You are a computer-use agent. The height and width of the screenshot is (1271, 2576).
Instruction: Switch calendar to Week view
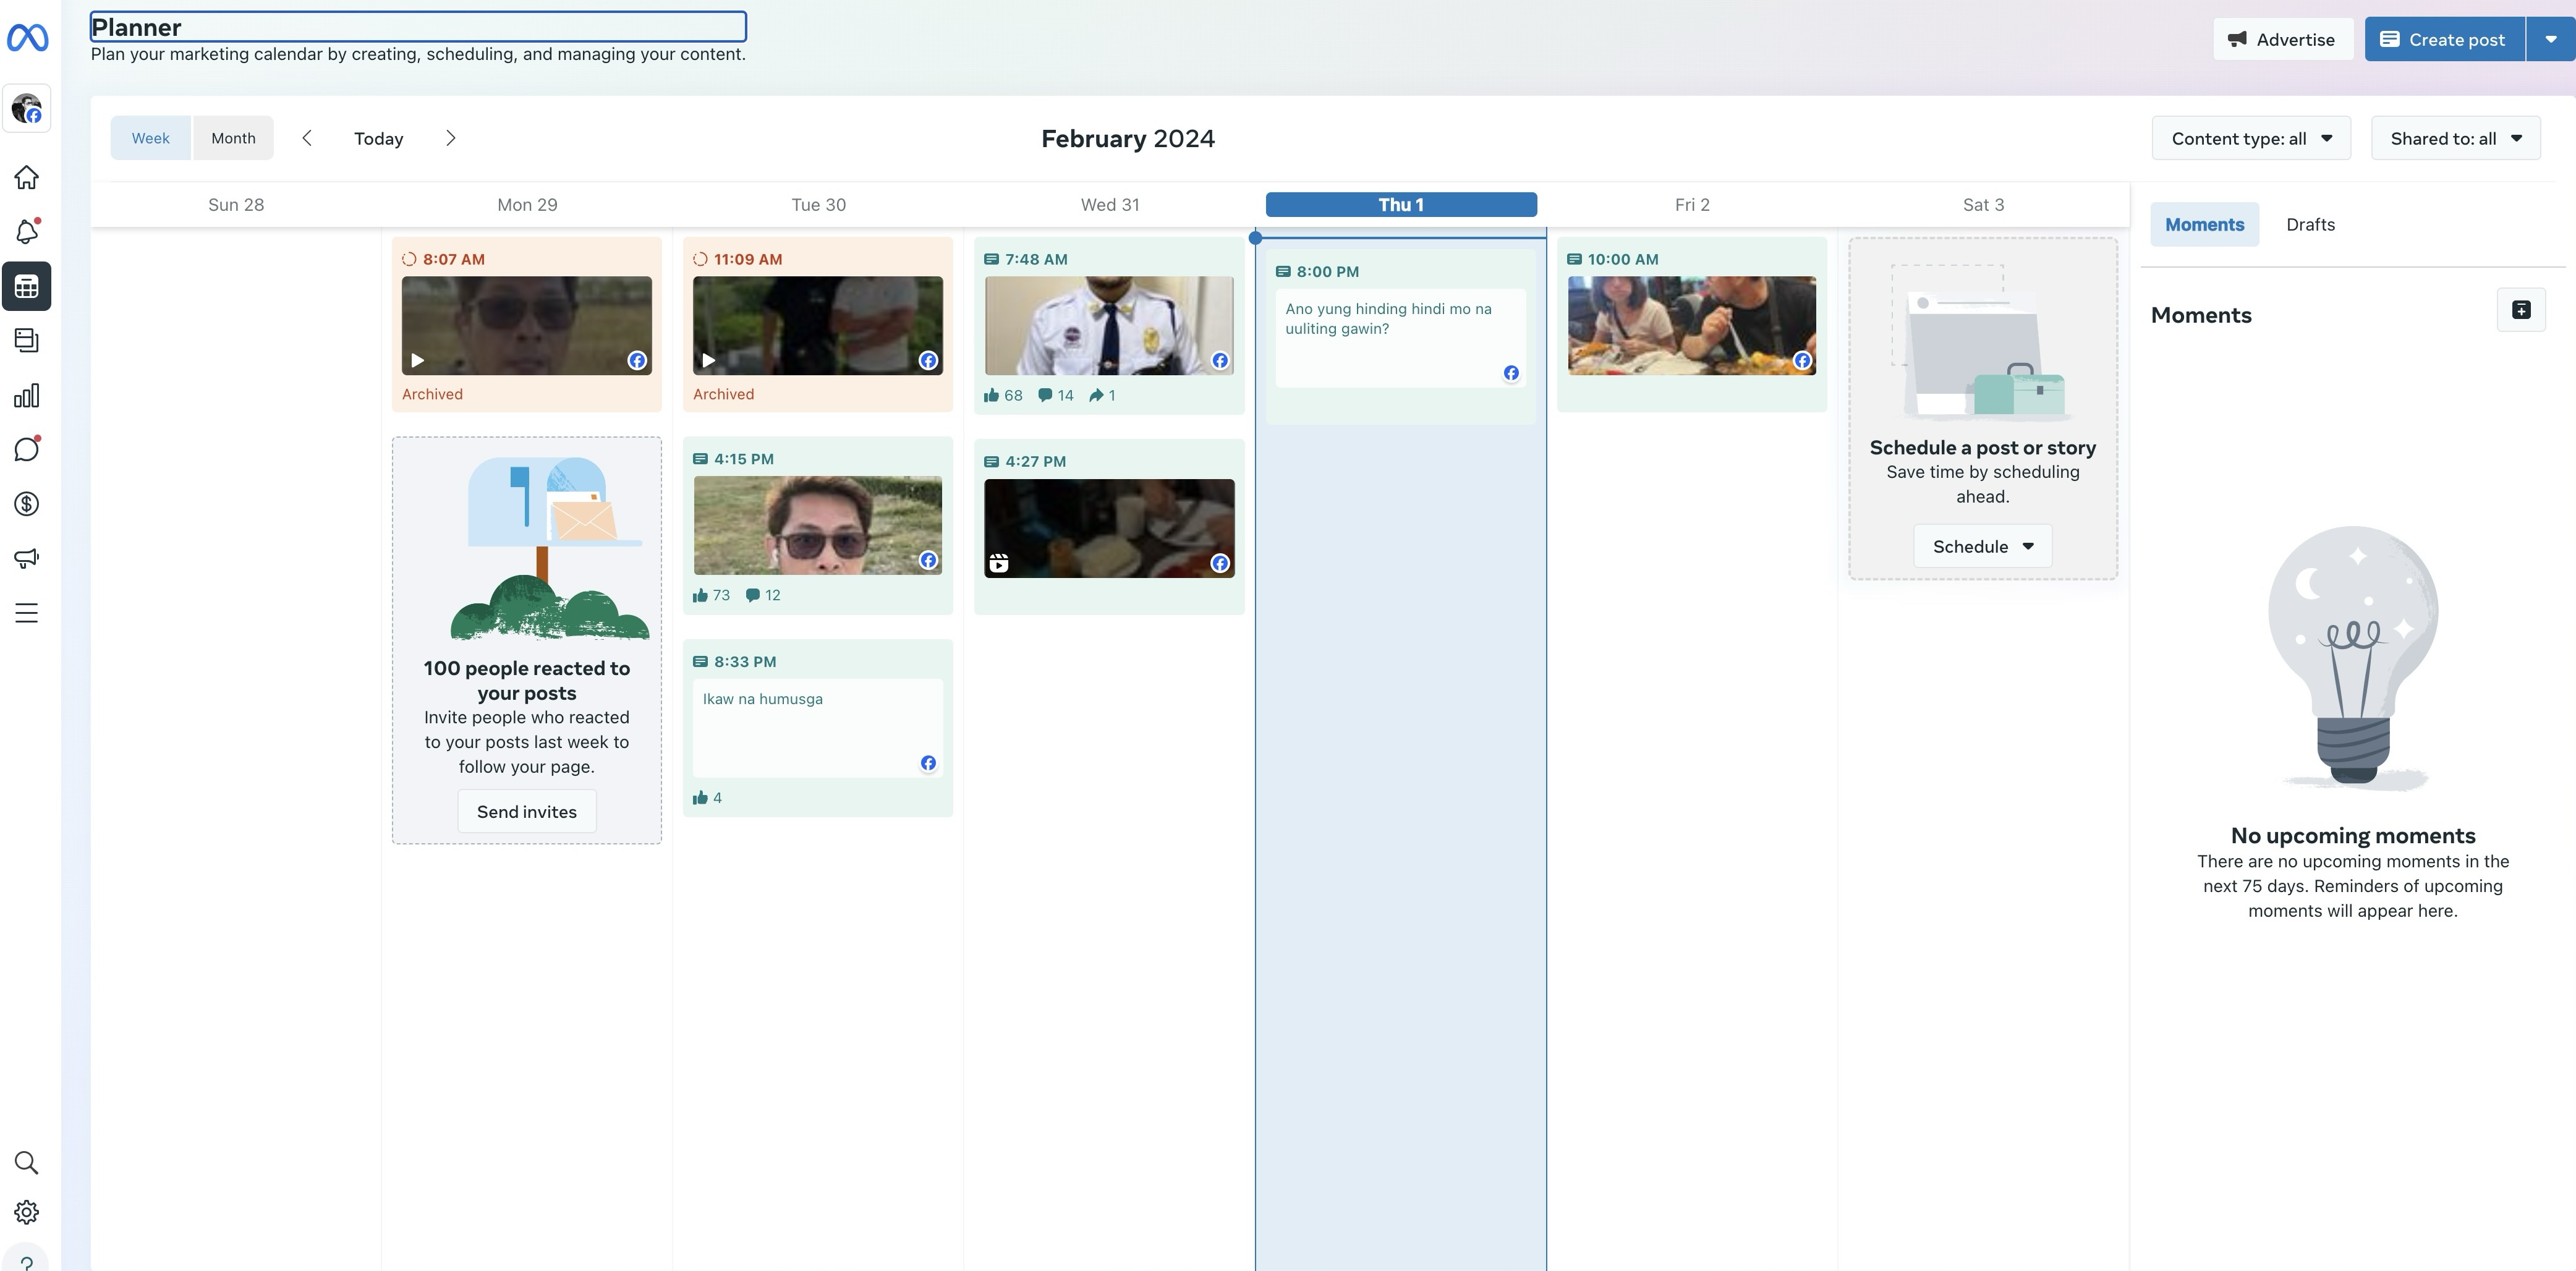150,138
